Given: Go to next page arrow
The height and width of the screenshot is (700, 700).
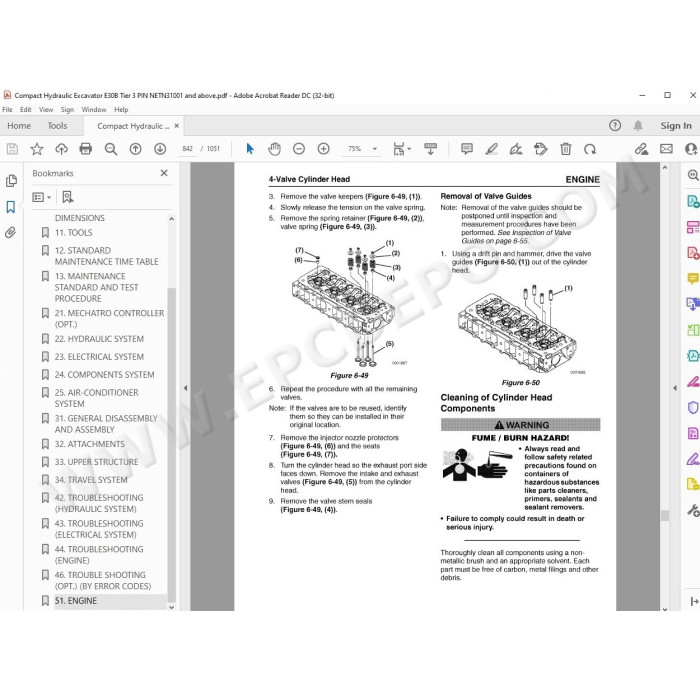Looking at the screenshot, I should tap(160, 149).
